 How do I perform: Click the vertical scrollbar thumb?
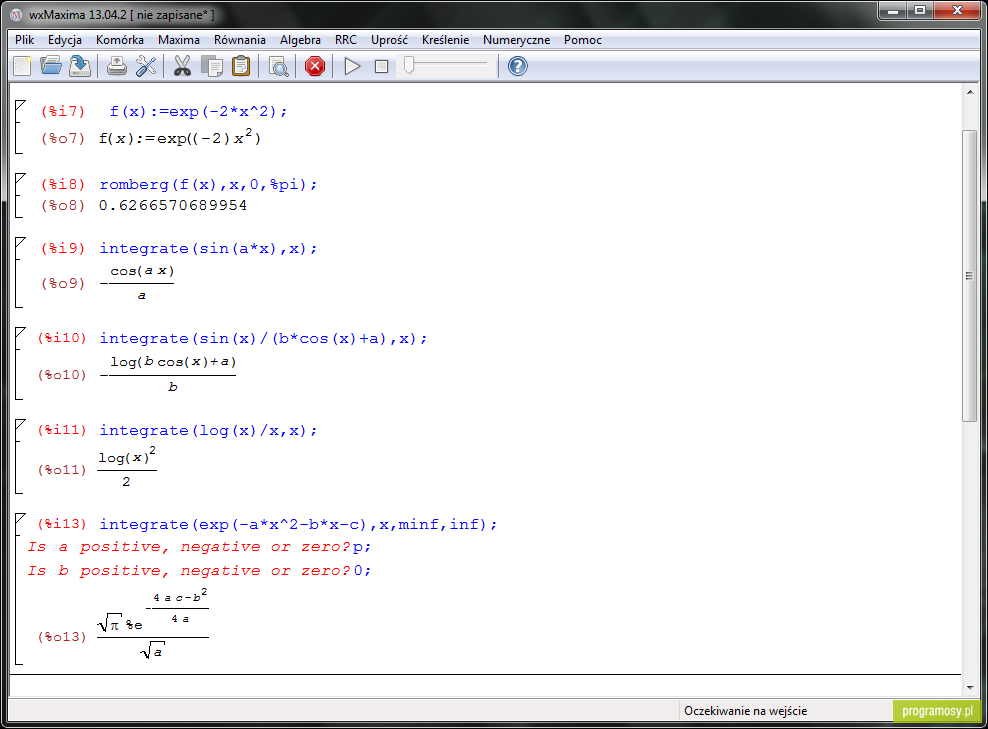pyautogui.click(x=969, y=275)
